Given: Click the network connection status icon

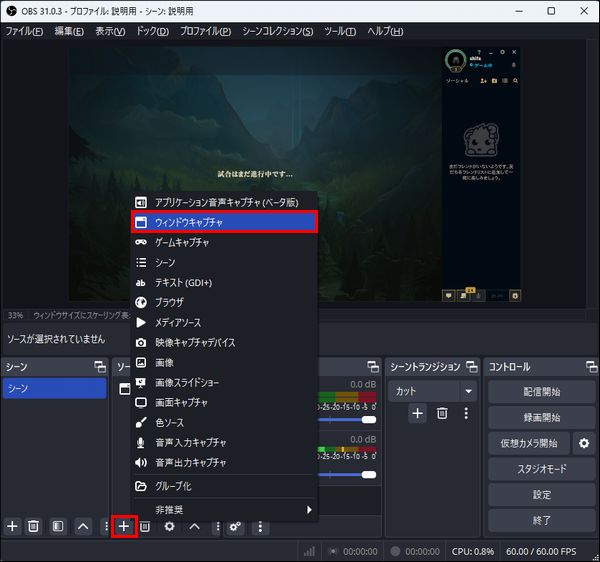Looking at the screenshot, I should click(x=309, y=551).
